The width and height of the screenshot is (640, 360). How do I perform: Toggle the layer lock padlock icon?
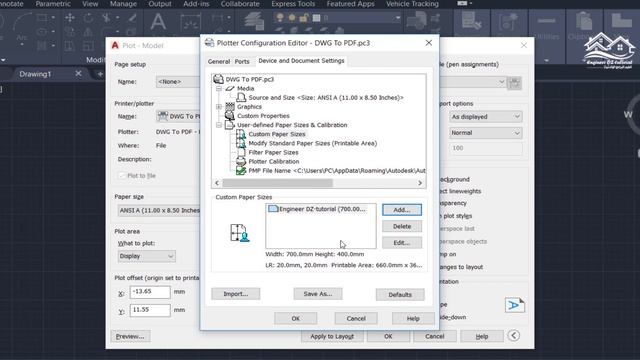[x=304, y=18]
